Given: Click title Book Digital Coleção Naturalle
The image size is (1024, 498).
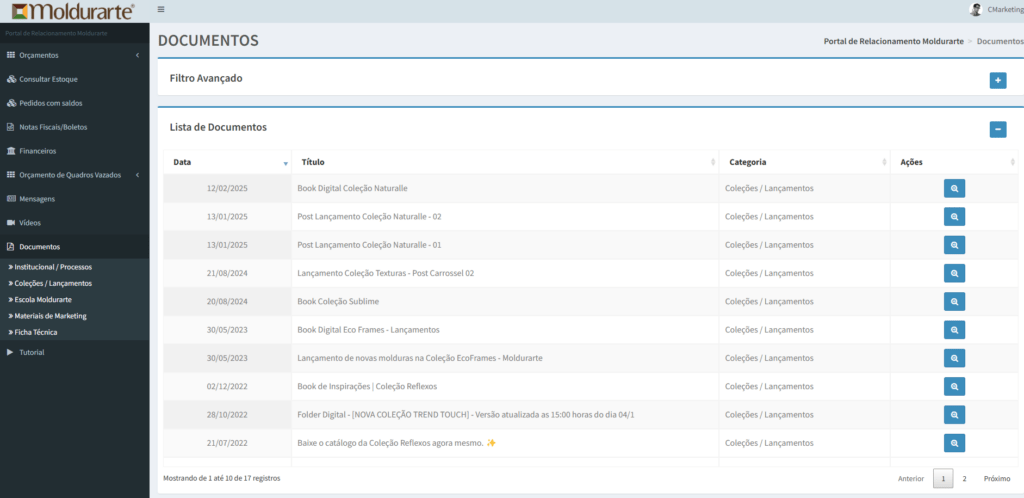Looking at the screenshot, I should [x=352, y=188].
